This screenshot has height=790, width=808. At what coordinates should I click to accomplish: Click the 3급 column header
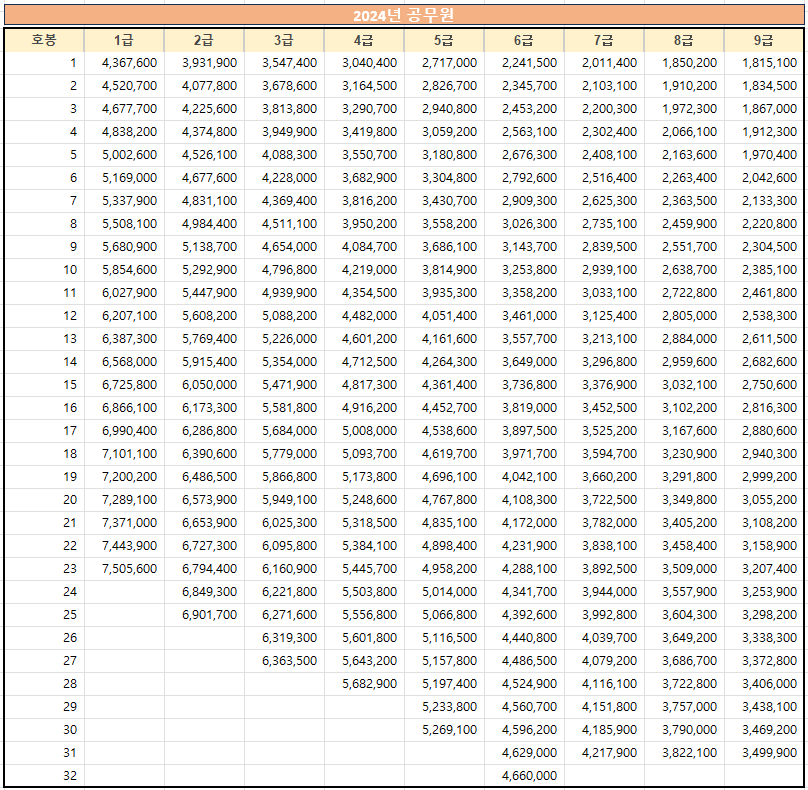point(284,40)
